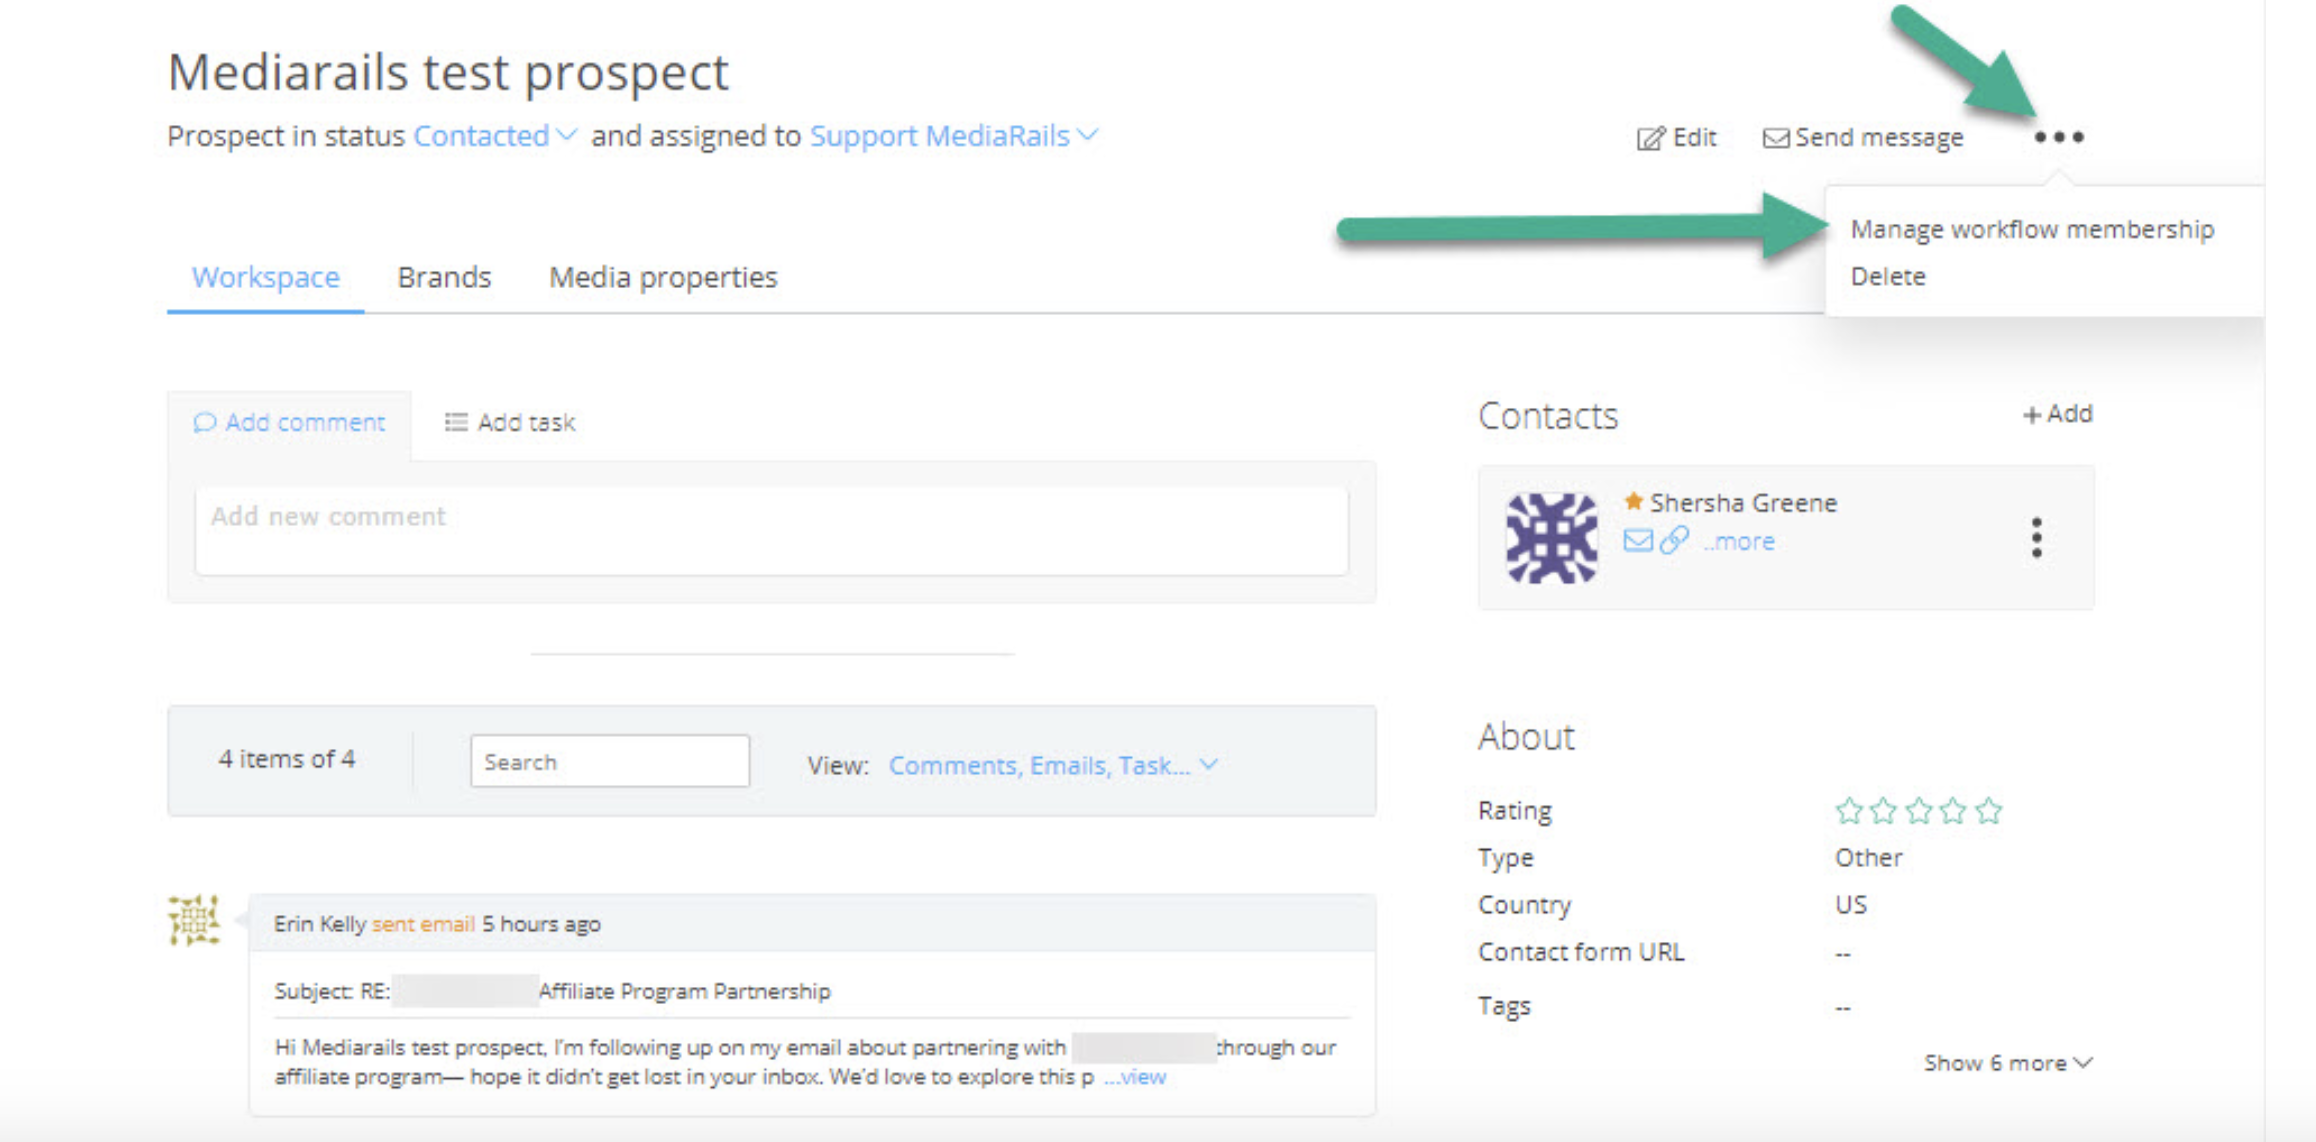This screenshot has height=1142, width=2316.
Task: Set rating to three stars
Action: click(1918, 810)
